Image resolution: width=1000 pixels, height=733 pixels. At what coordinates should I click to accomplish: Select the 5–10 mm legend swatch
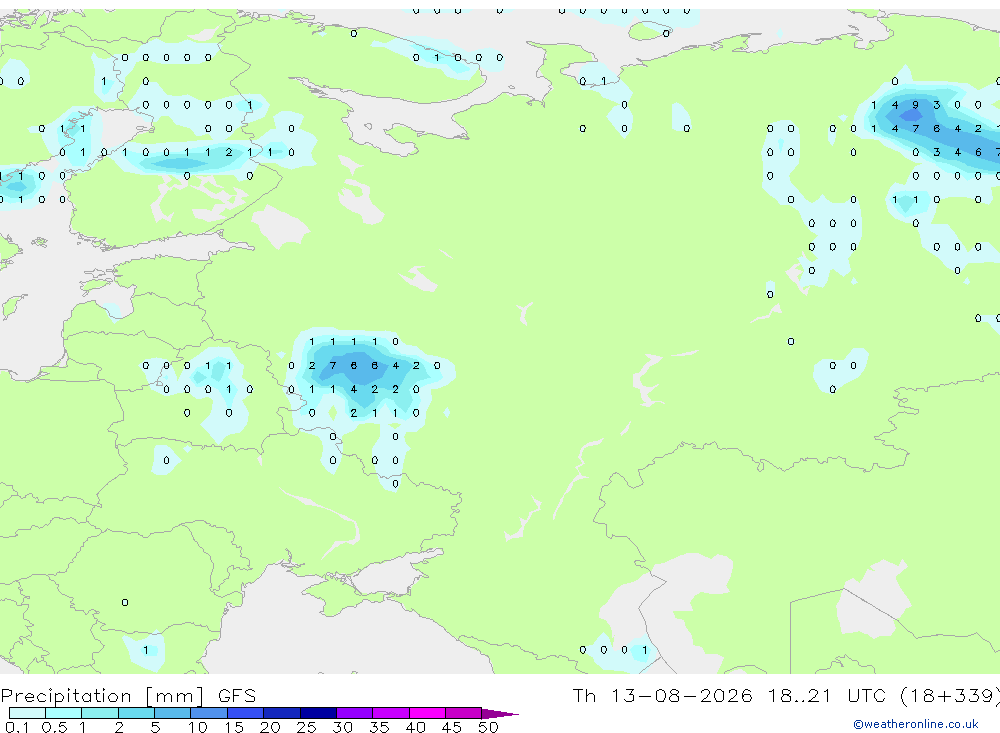click(x=173, y=713)
